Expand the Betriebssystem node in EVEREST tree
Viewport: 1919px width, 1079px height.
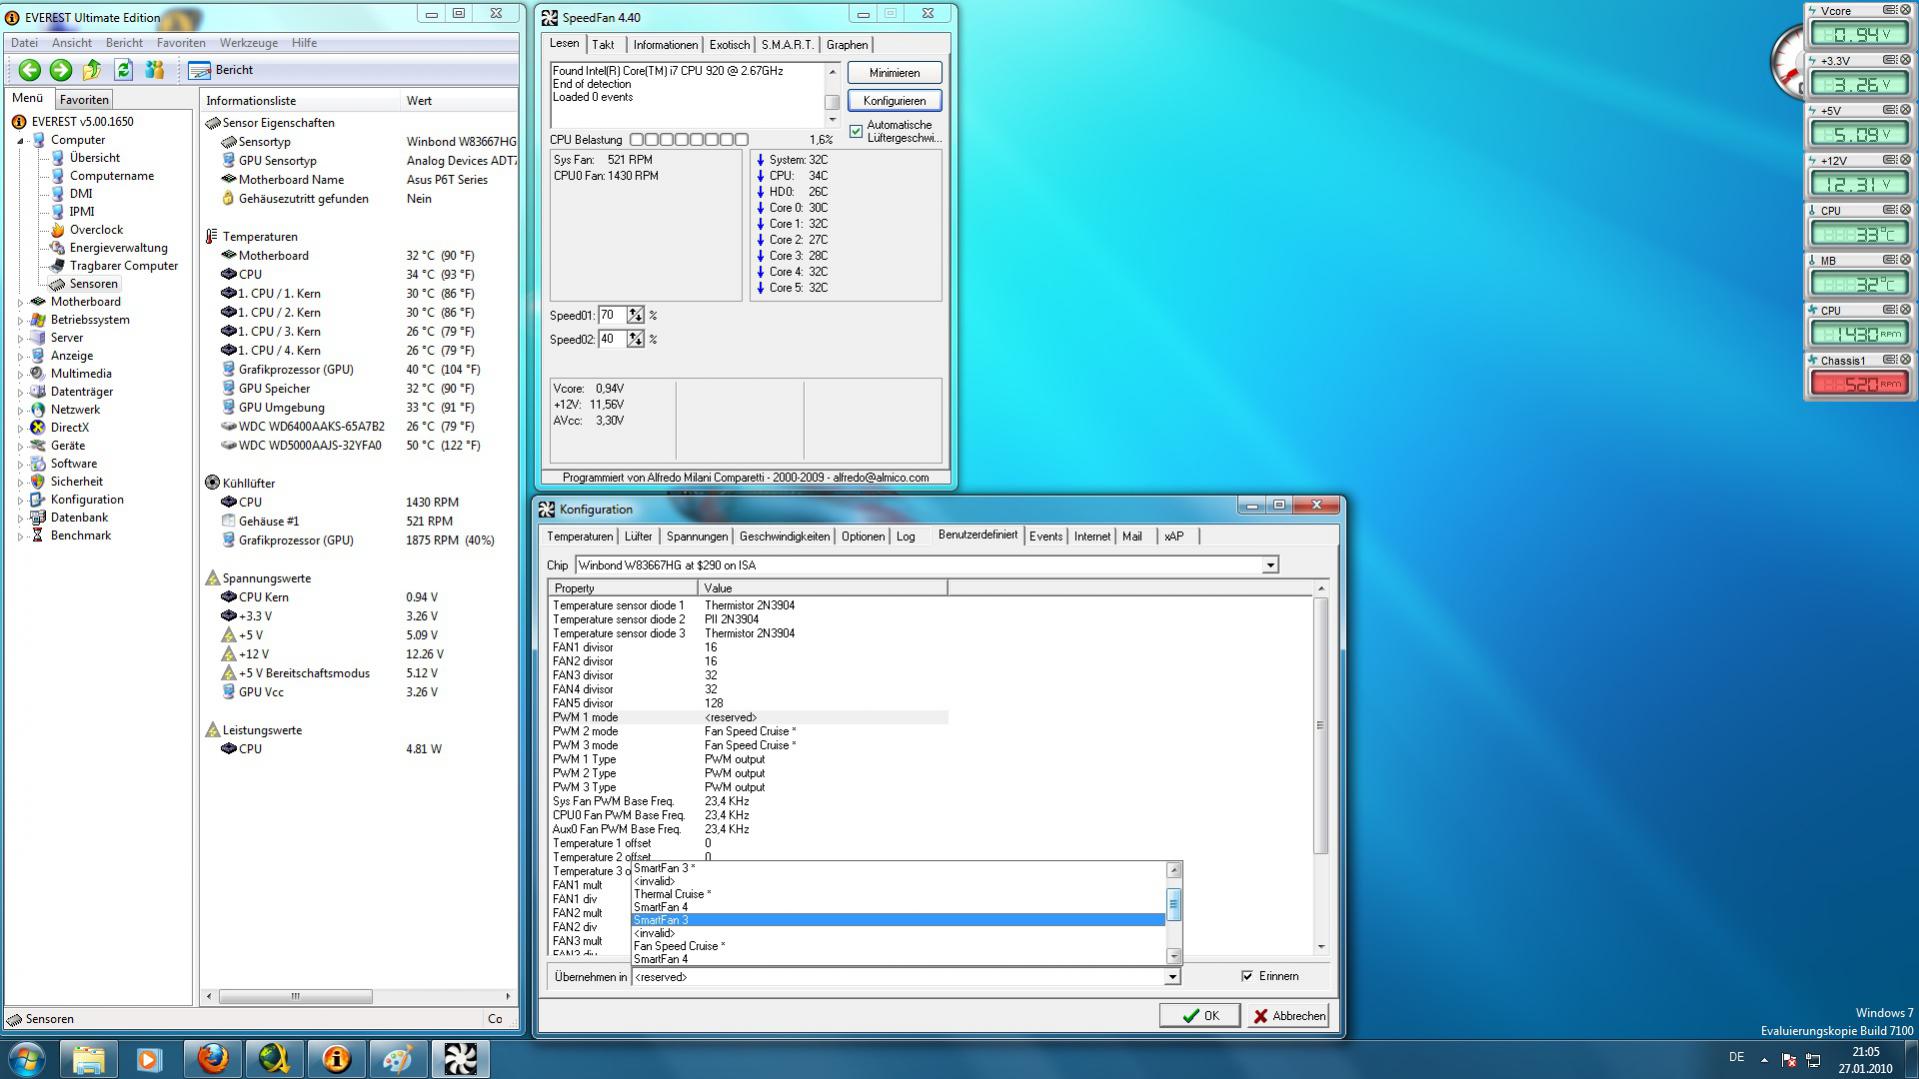pos(20,320)
